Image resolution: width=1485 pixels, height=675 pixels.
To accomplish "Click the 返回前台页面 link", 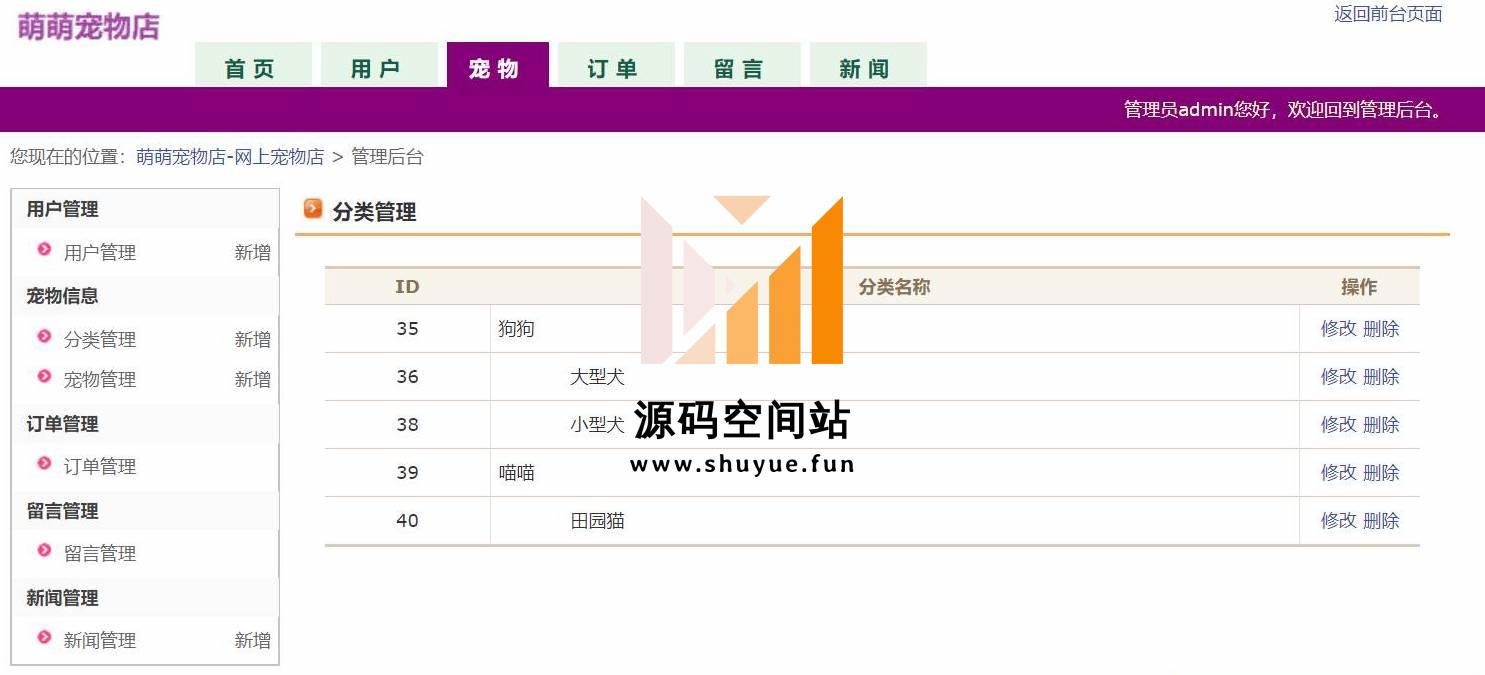I will (x=1388, y=14).
